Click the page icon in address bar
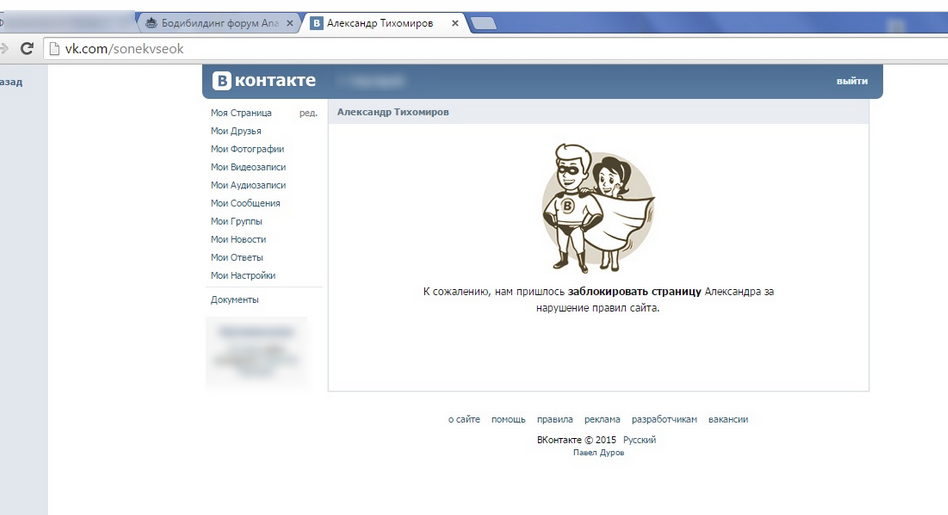948x515 pixels. pos(55,48)
